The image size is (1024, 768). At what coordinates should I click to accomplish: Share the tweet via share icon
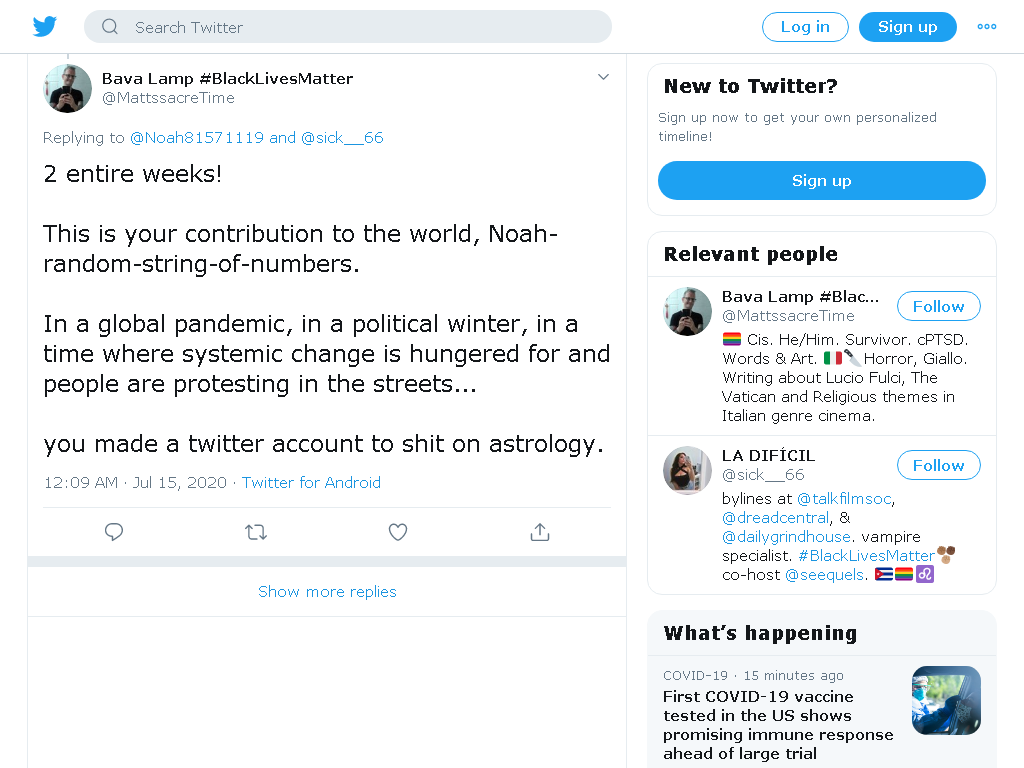click(x=539, y=532)
